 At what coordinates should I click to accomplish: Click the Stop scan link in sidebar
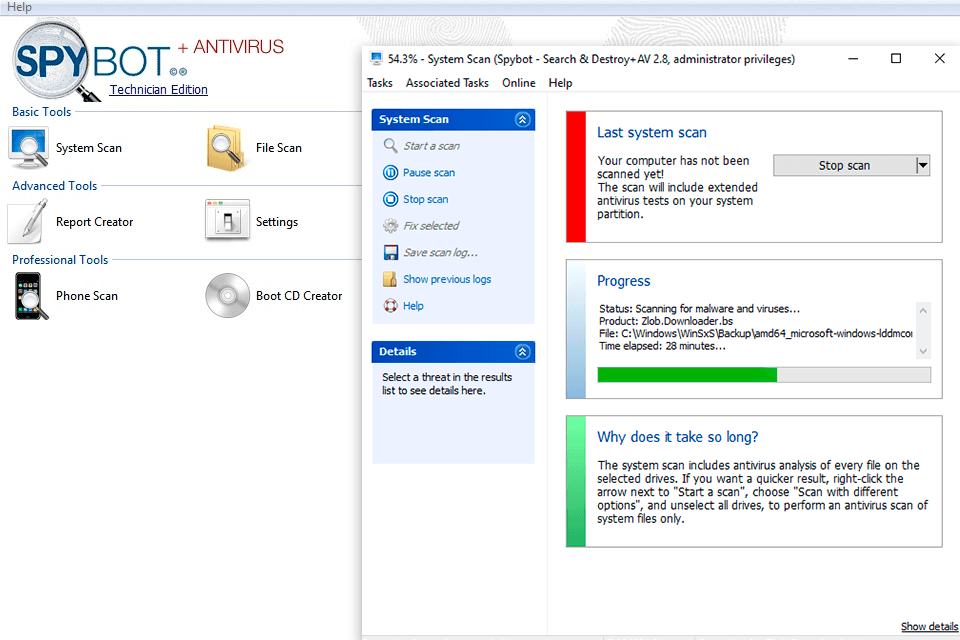(x=426, y=199)
